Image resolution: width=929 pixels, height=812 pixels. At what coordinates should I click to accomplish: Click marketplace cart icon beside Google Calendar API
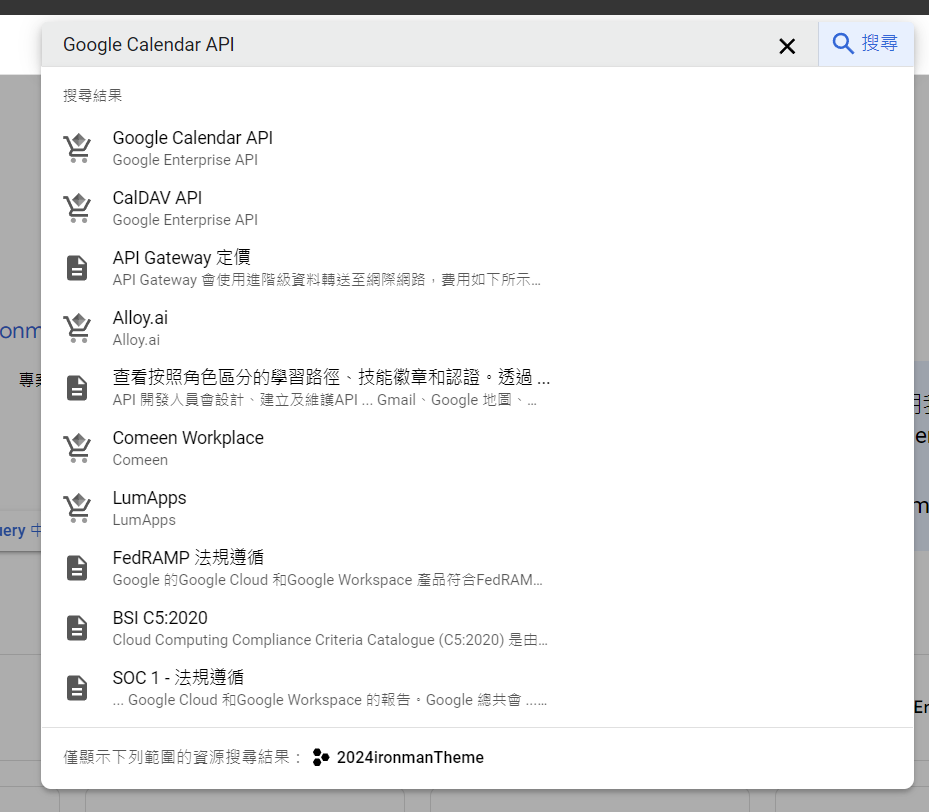77,148
